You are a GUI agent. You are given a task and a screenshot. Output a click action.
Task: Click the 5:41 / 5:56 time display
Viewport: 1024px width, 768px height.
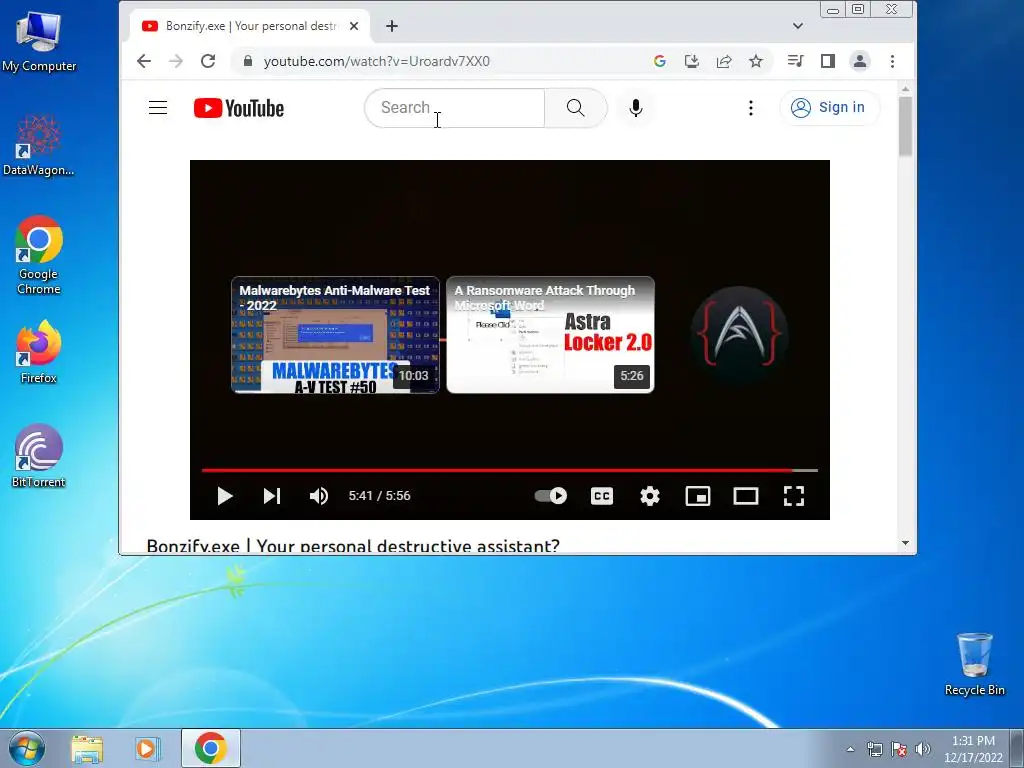click(x=379, y=496)
